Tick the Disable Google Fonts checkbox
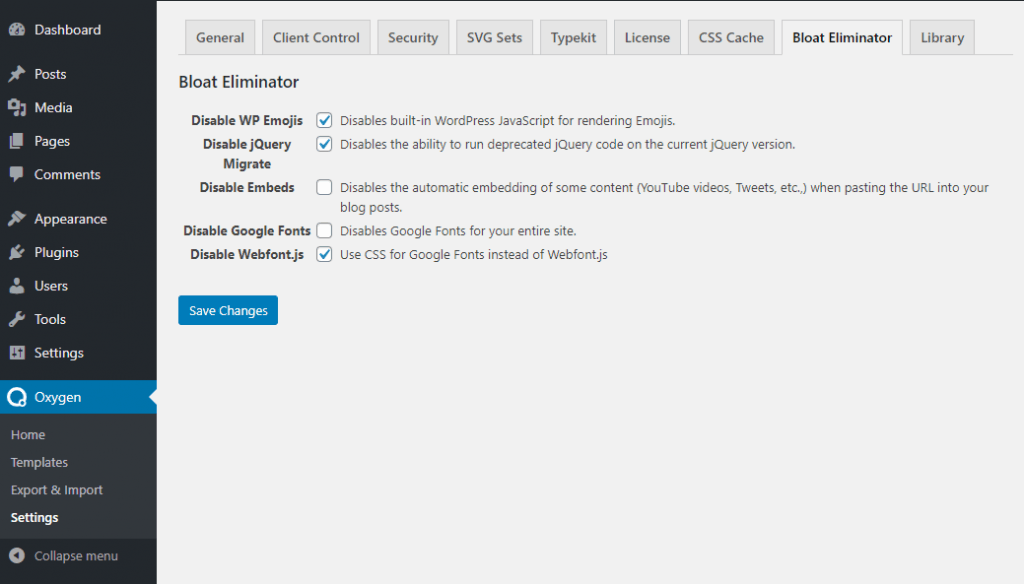1024x584 pixels. [324, 231]
